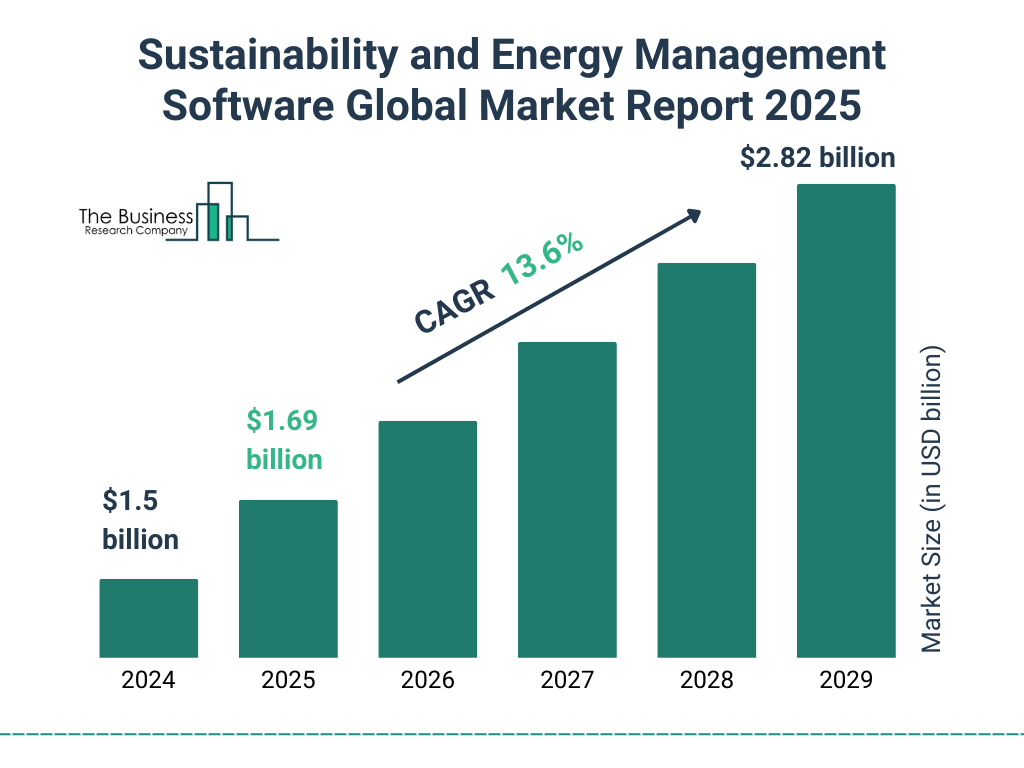Click the '2028' axis year label

(x=707, y=680)
